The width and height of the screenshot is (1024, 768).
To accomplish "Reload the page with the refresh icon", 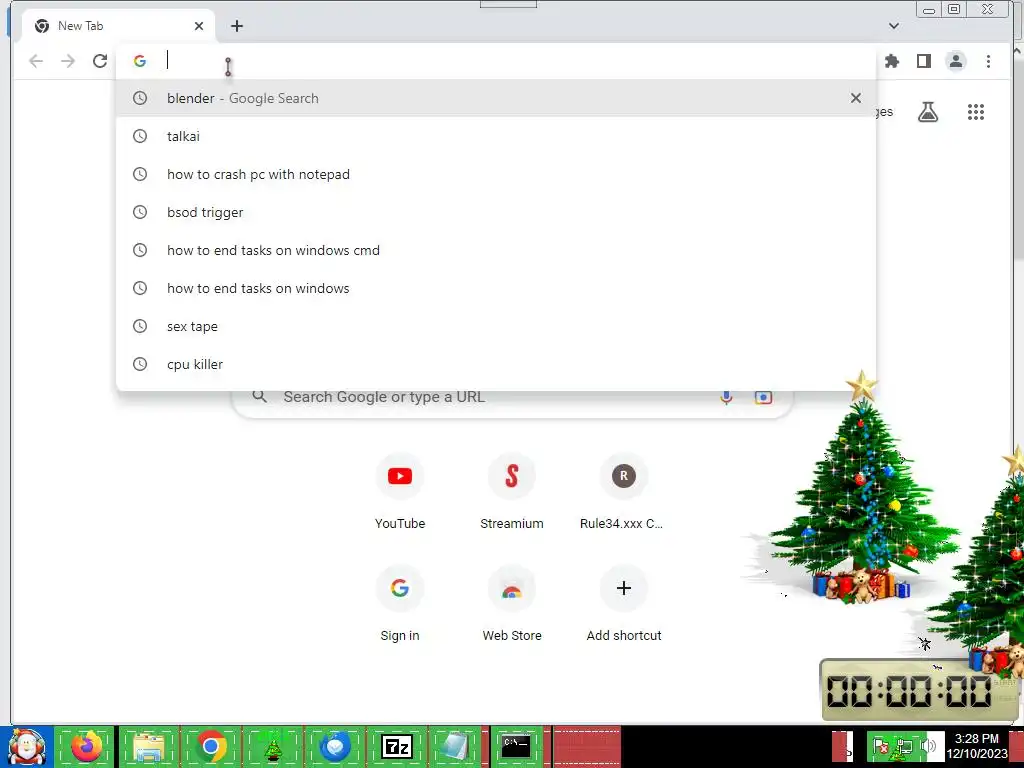I will [100, 61].
